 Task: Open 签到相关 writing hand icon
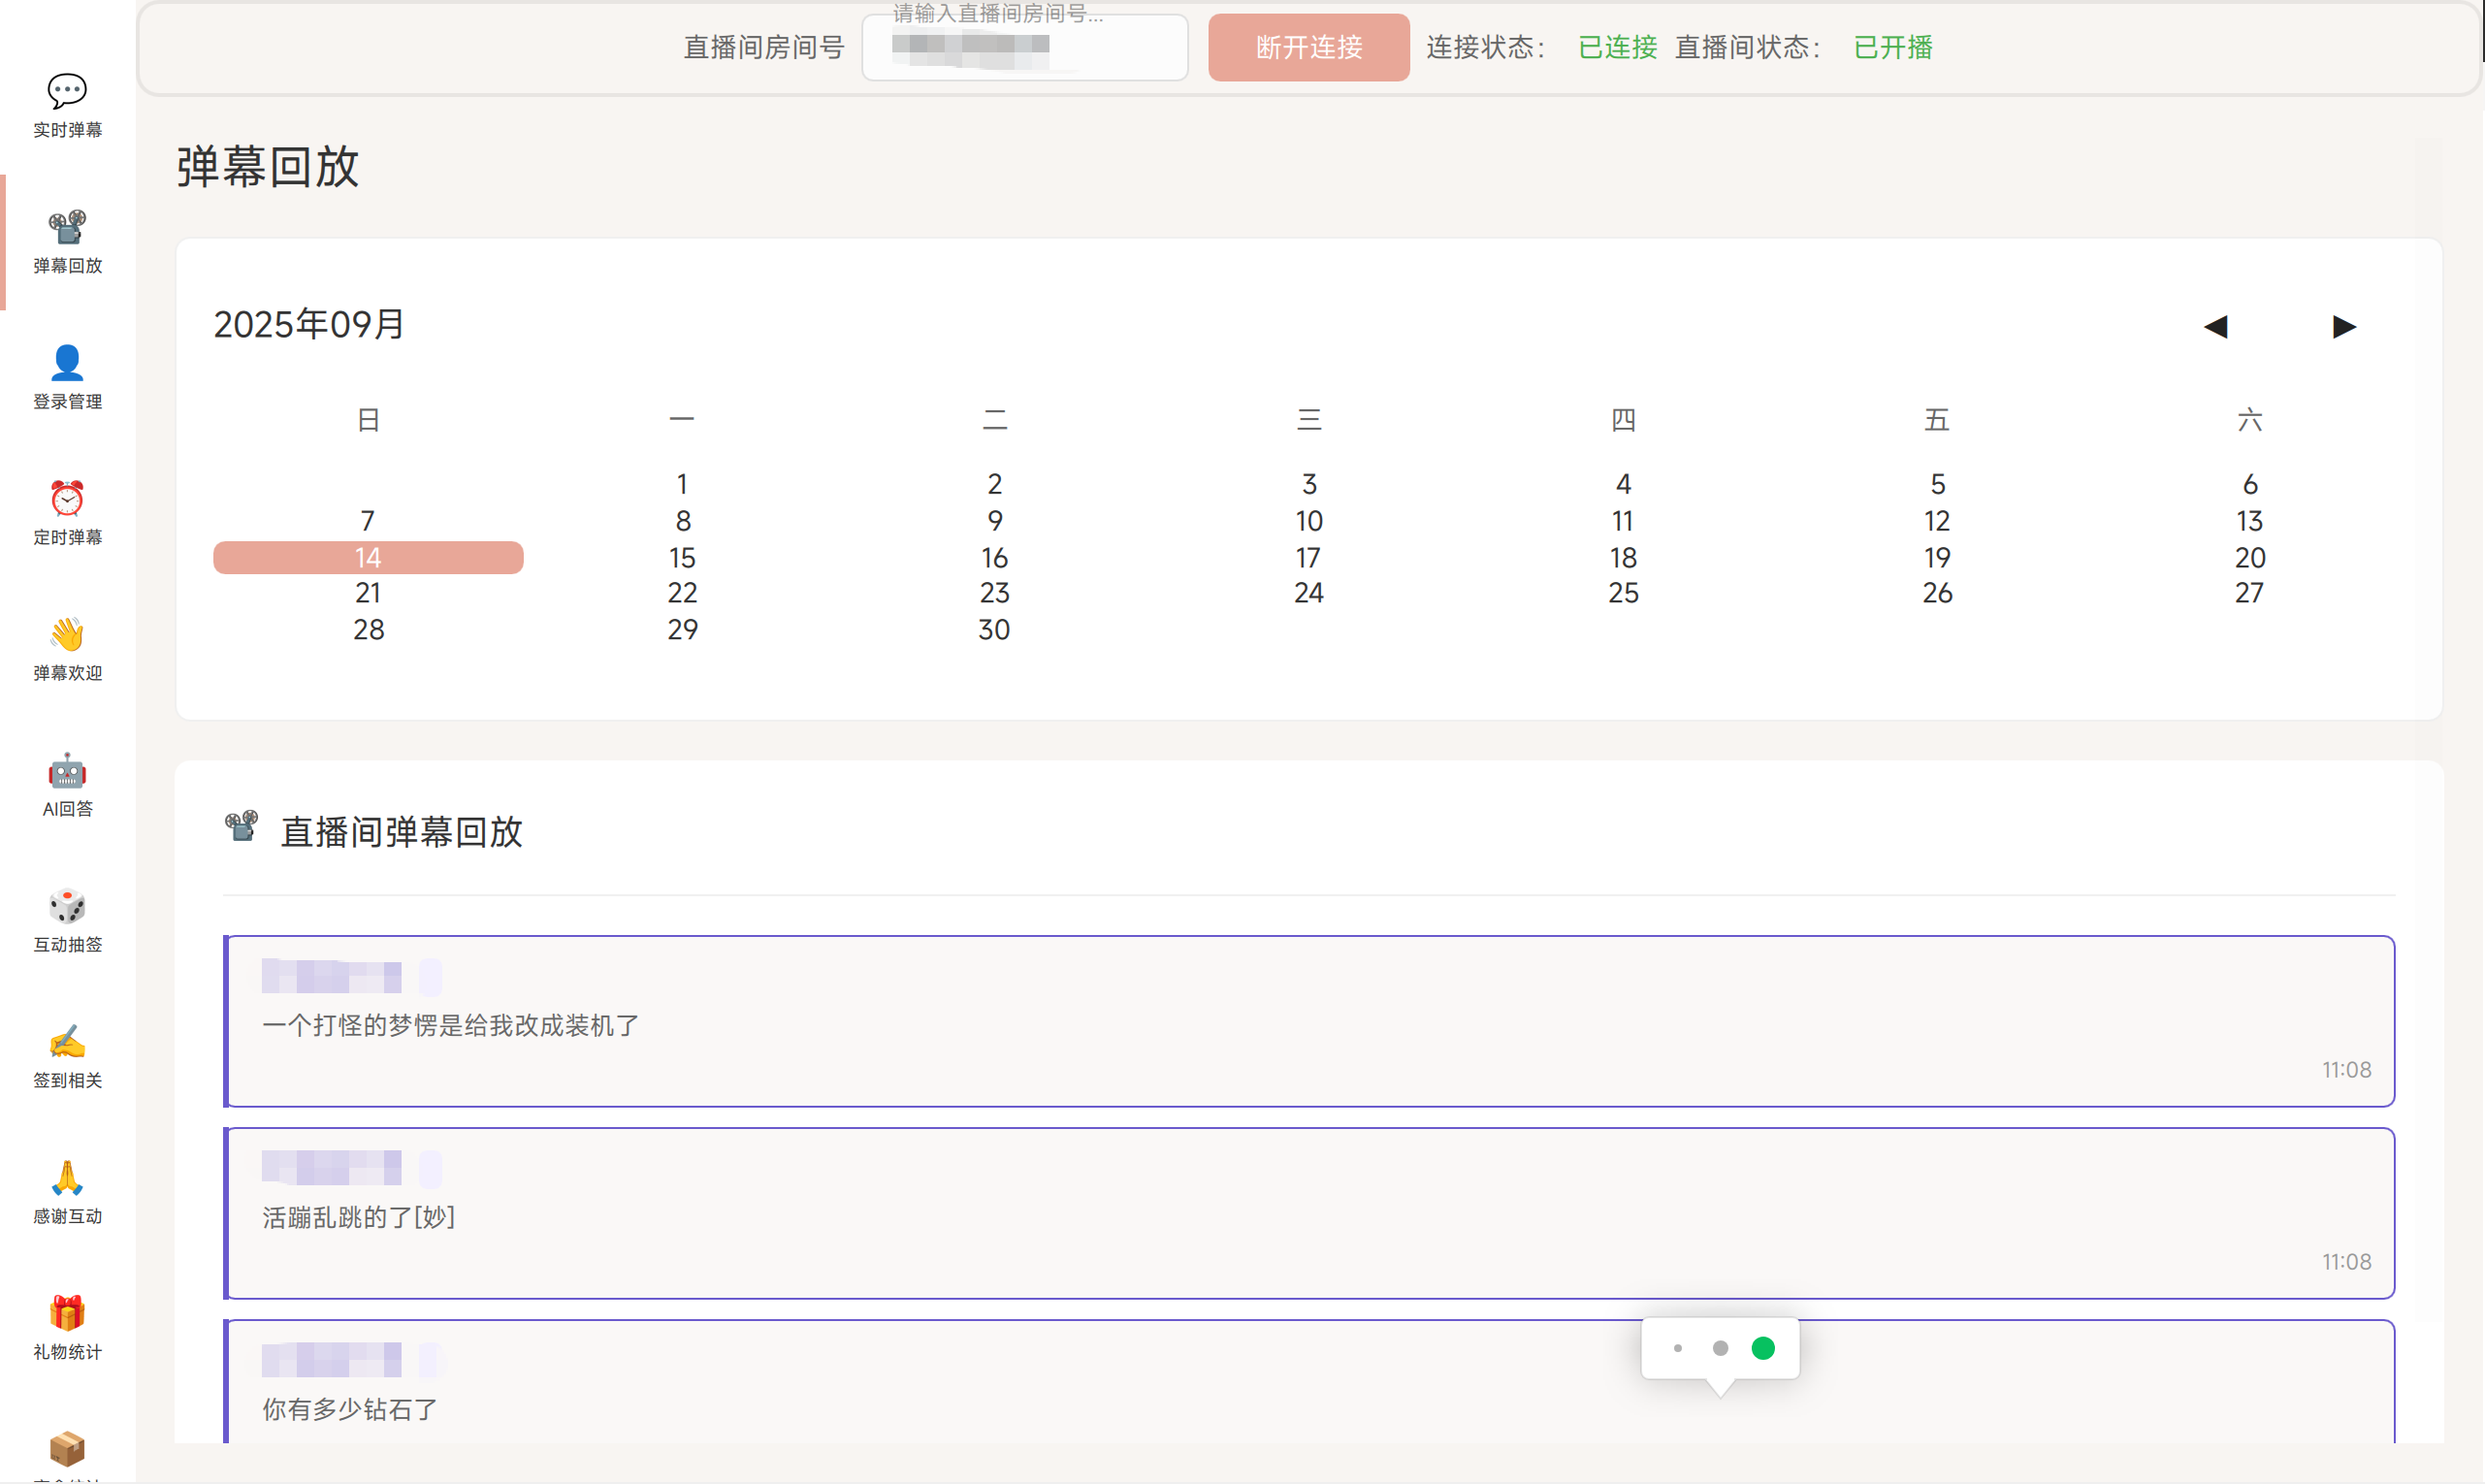[x=67, y=1042]
